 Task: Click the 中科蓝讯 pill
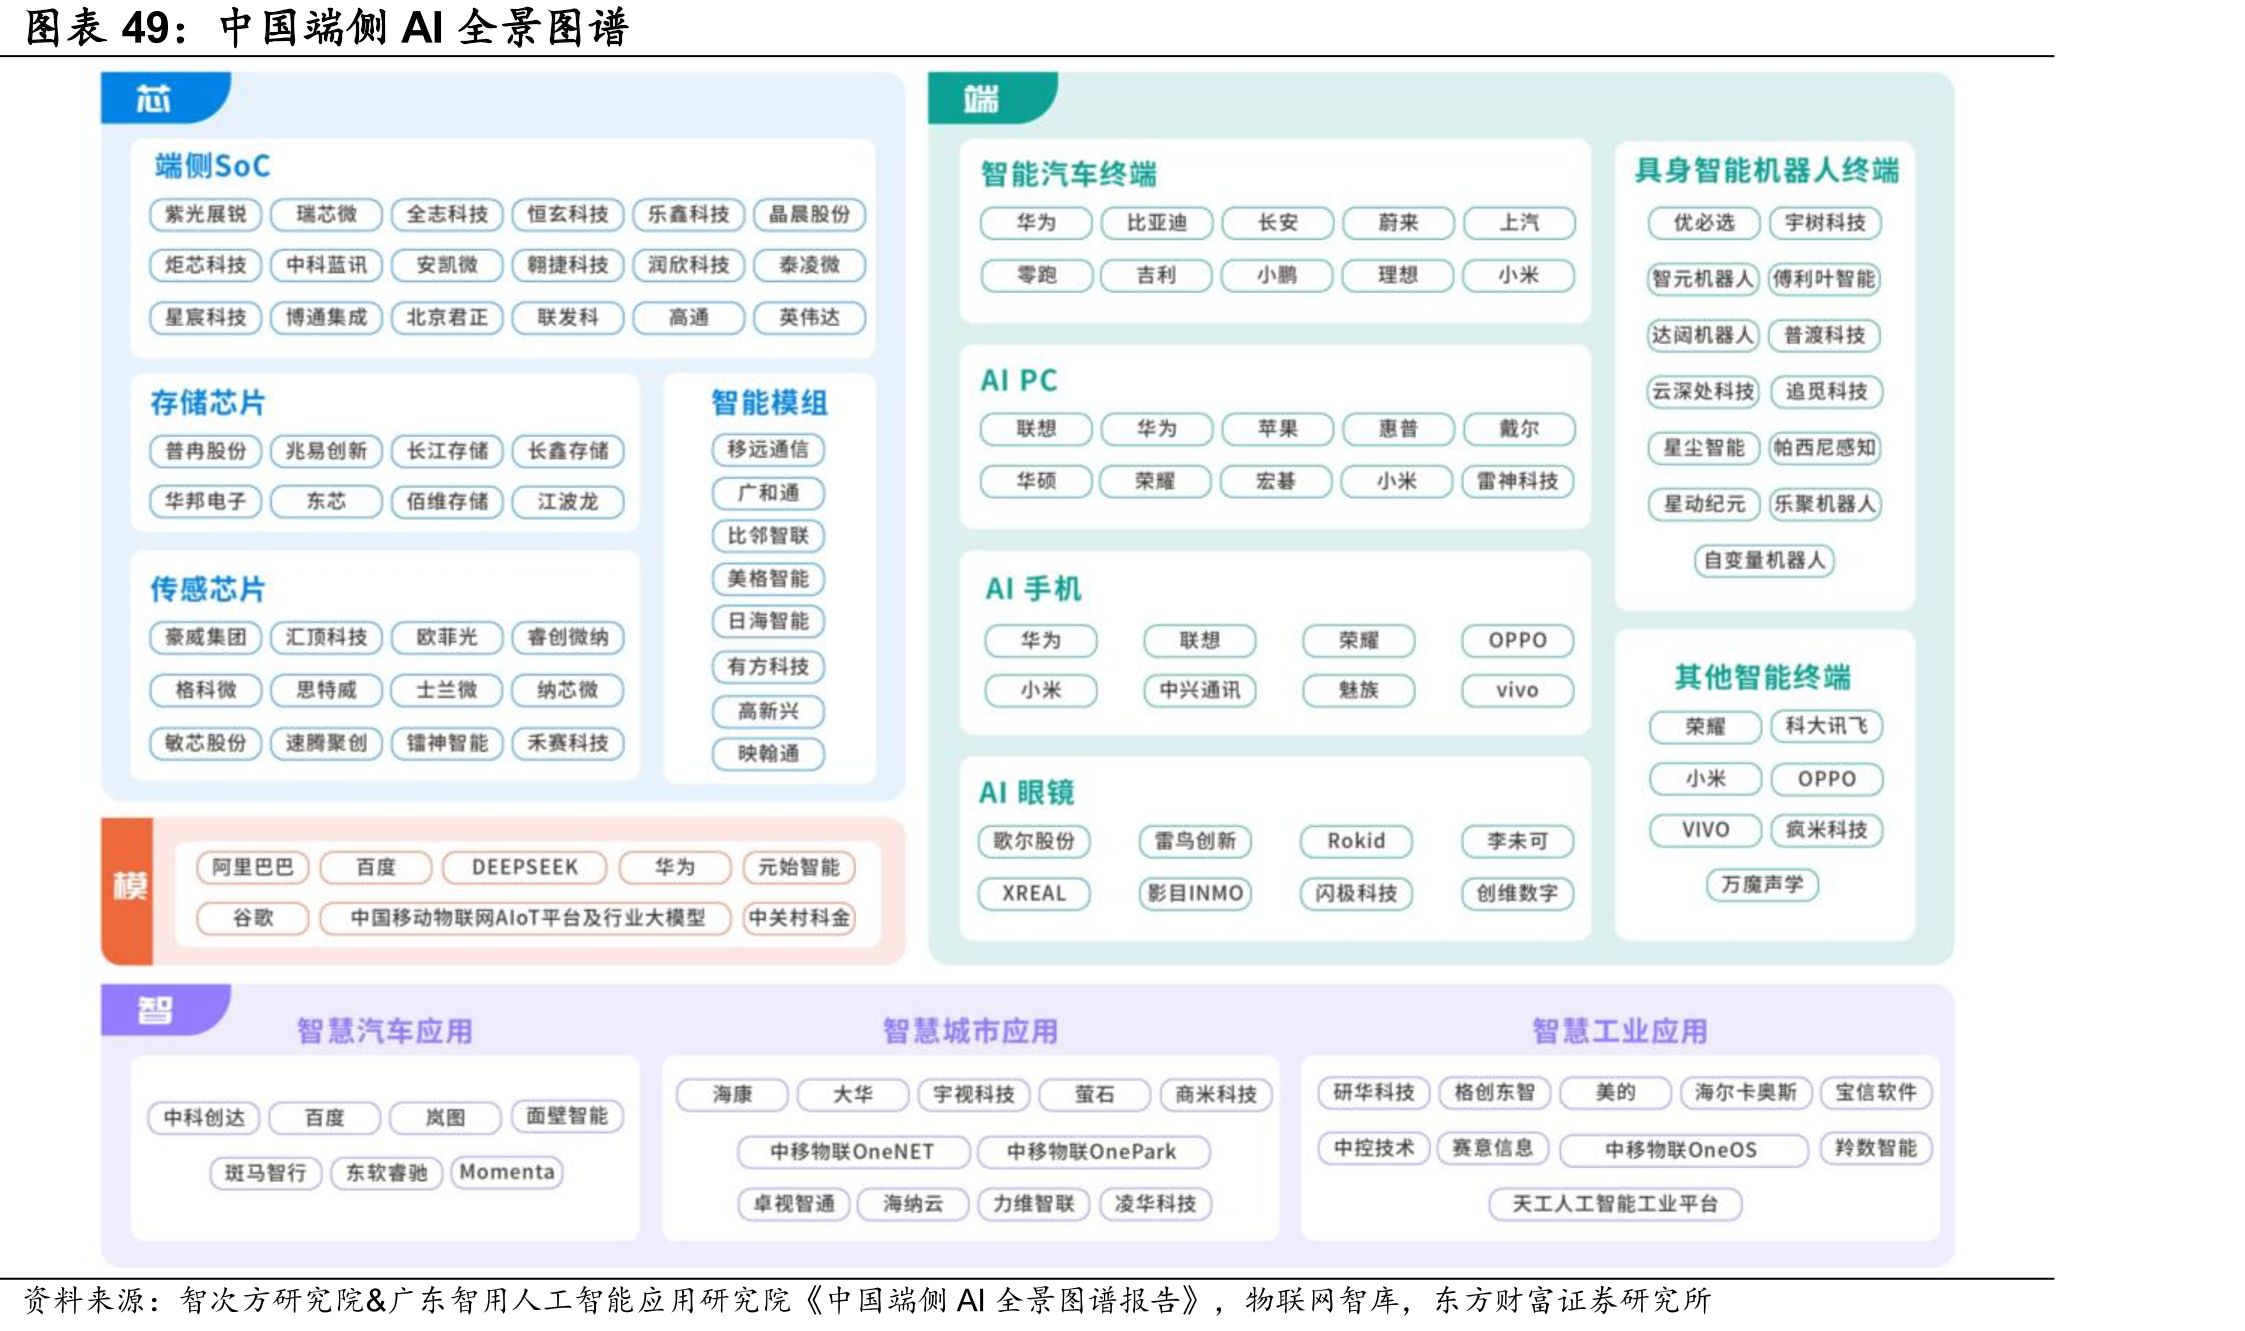tap(326, 265)
